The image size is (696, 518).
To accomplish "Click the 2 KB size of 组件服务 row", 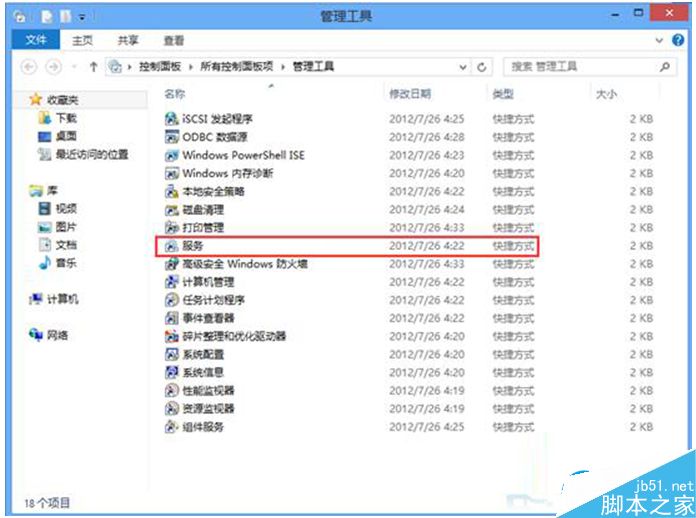I will (x=641, y=427).
